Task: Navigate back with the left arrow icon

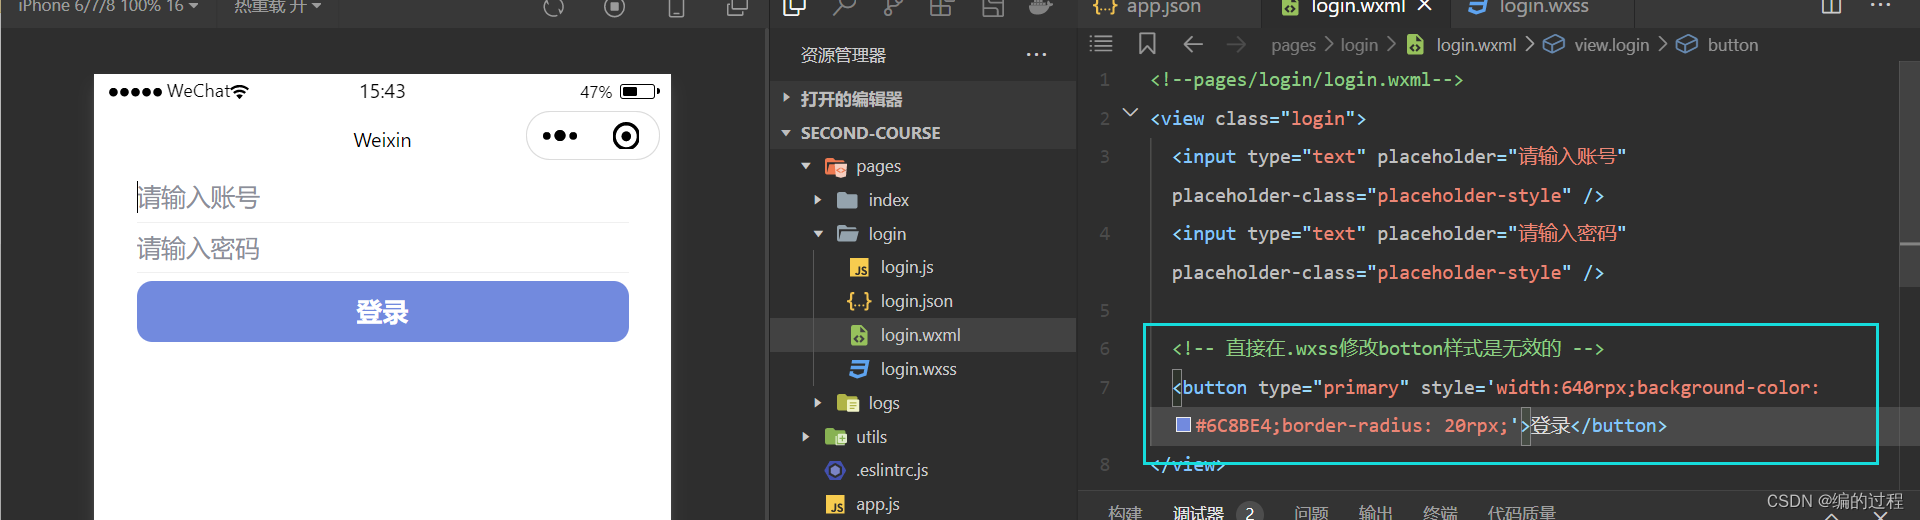Action: coord(1193,44)
